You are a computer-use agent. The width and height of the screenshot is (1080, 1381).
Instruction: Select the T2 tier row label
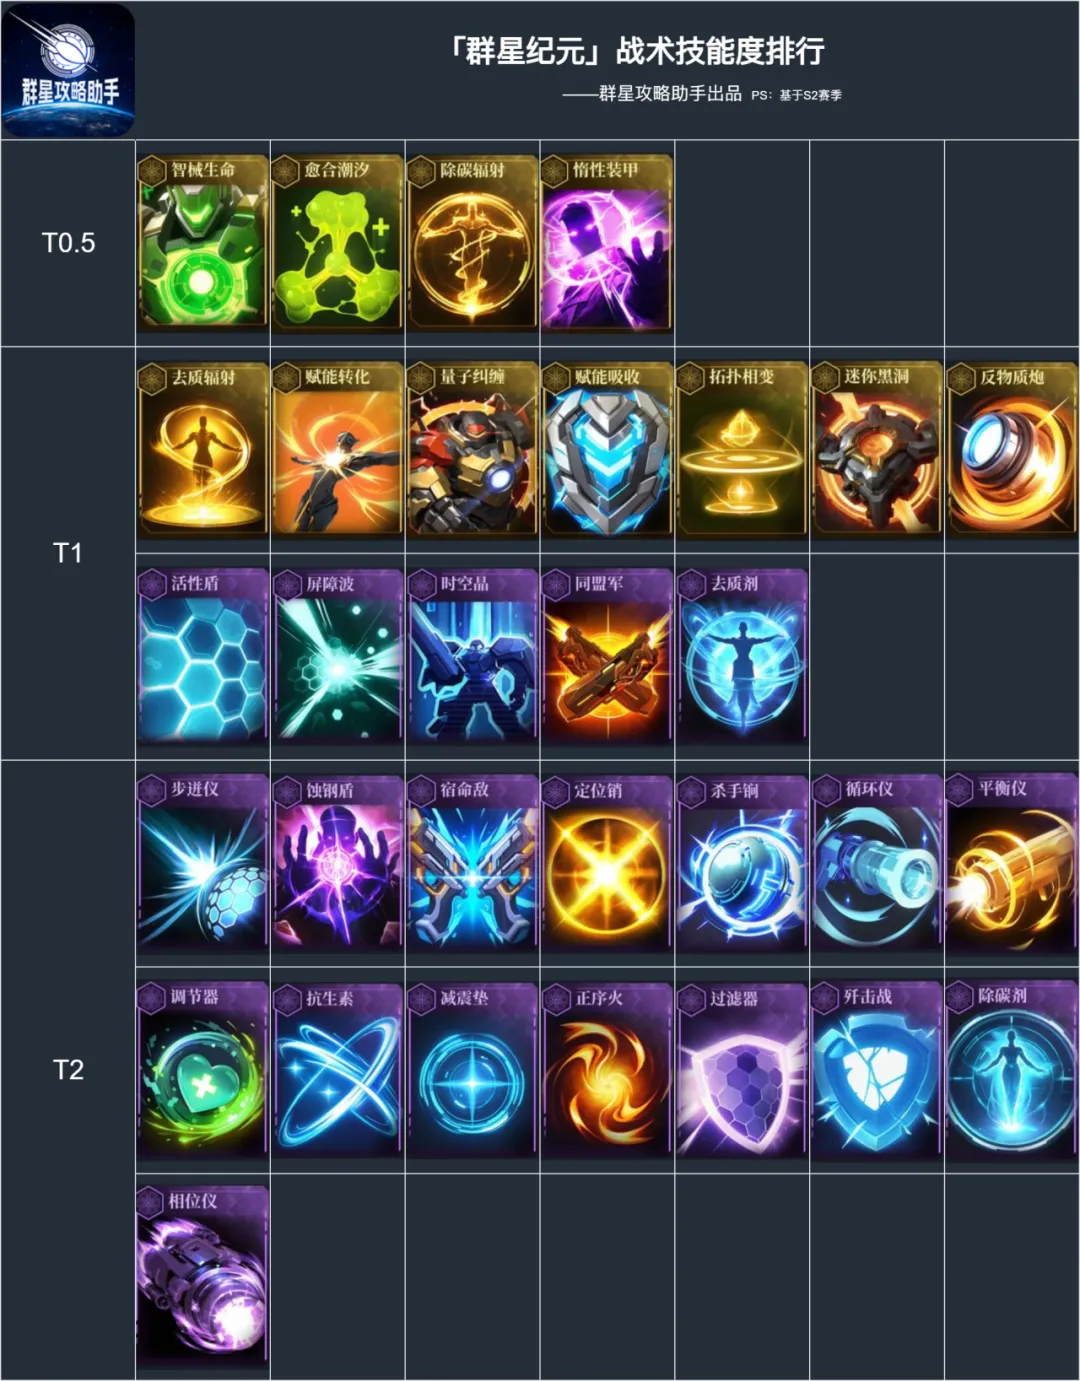click(68, 1070)
